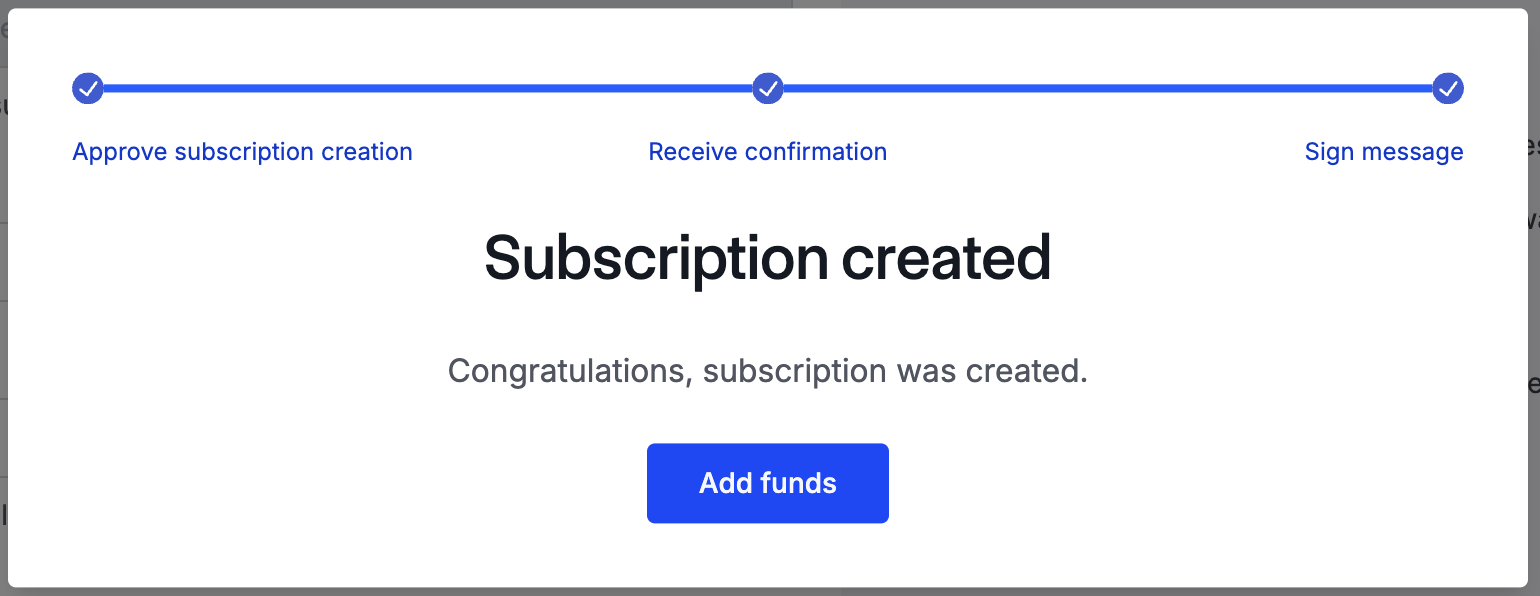Screen dimensions: 1540x596
Task: Click the Approve subscription creation checkmark icon
Action: click(88, 88)
